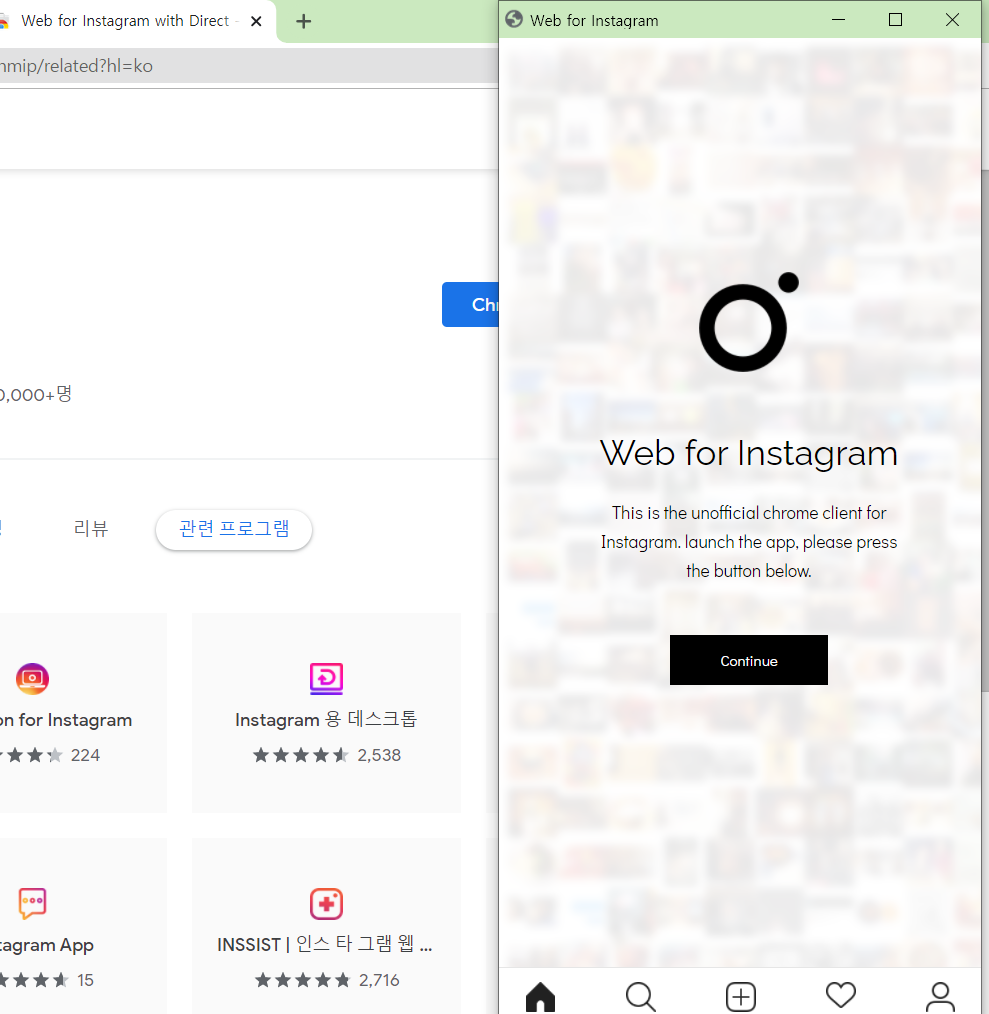This screenshot has width=989, height=1014.
Task: Open the chat bubble extension icon
Action: click(32, 903)
